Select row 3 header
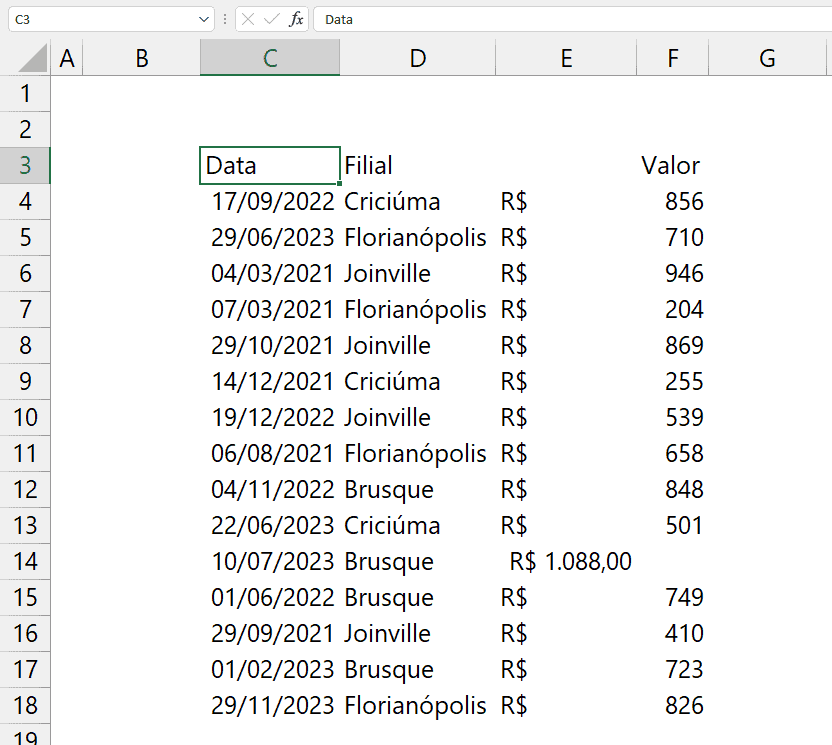 tap(25, 166)
